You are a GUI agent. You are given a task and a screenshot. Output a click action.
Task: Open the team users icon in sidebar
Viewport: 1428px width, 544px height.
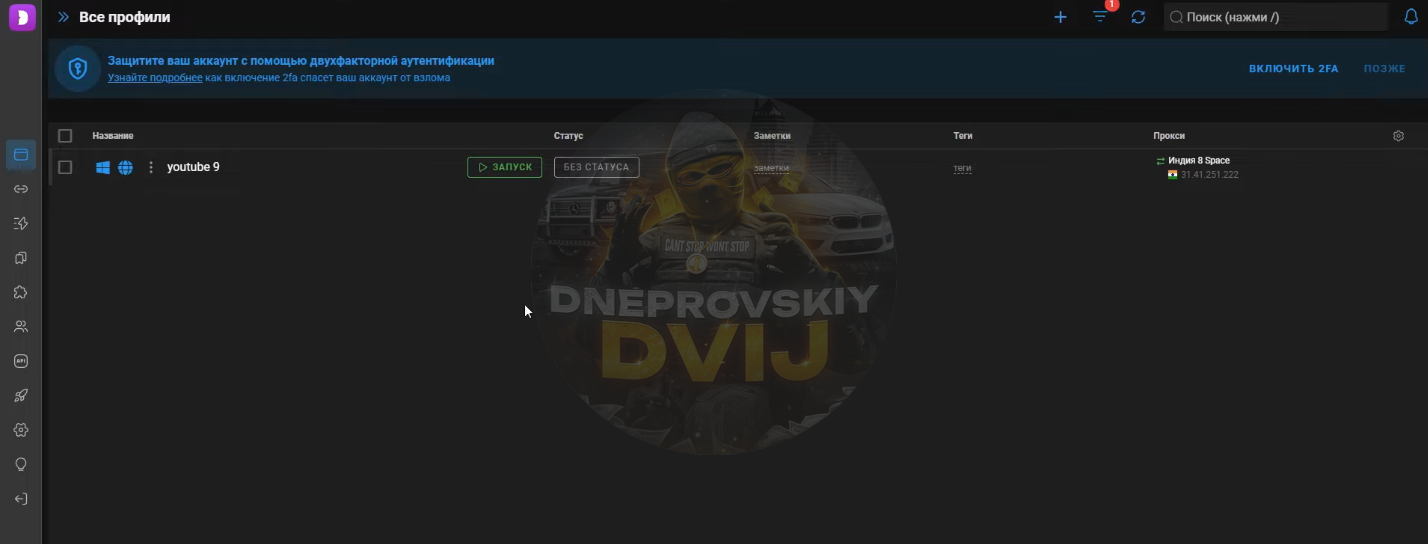[x=21, y=327]
